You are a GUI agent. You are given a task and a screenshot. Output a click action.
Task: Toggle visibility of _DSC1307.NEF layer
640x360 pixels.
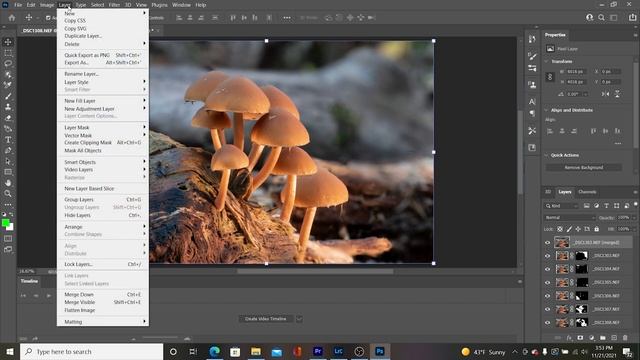pos(548,309)
